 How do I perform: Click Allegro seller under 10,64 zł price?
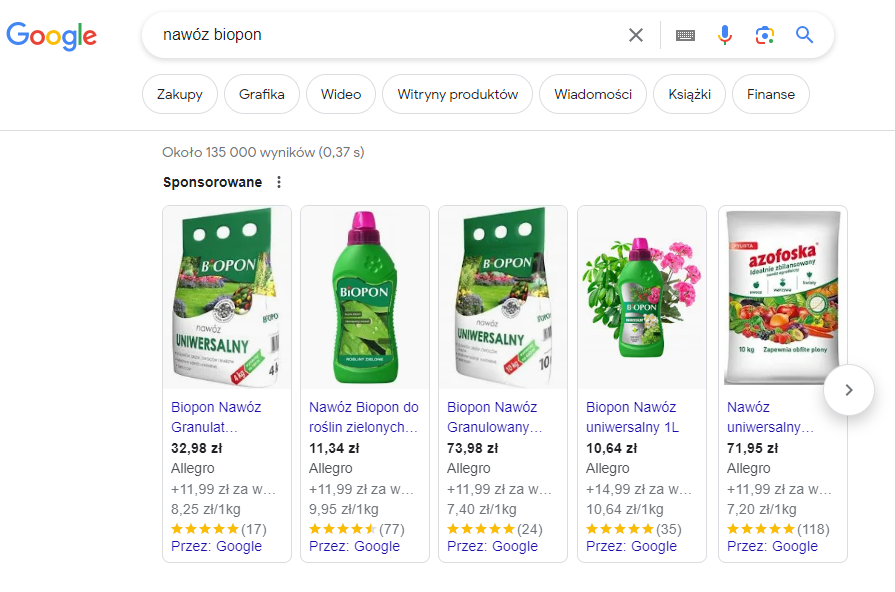click(x=607, y=468)
